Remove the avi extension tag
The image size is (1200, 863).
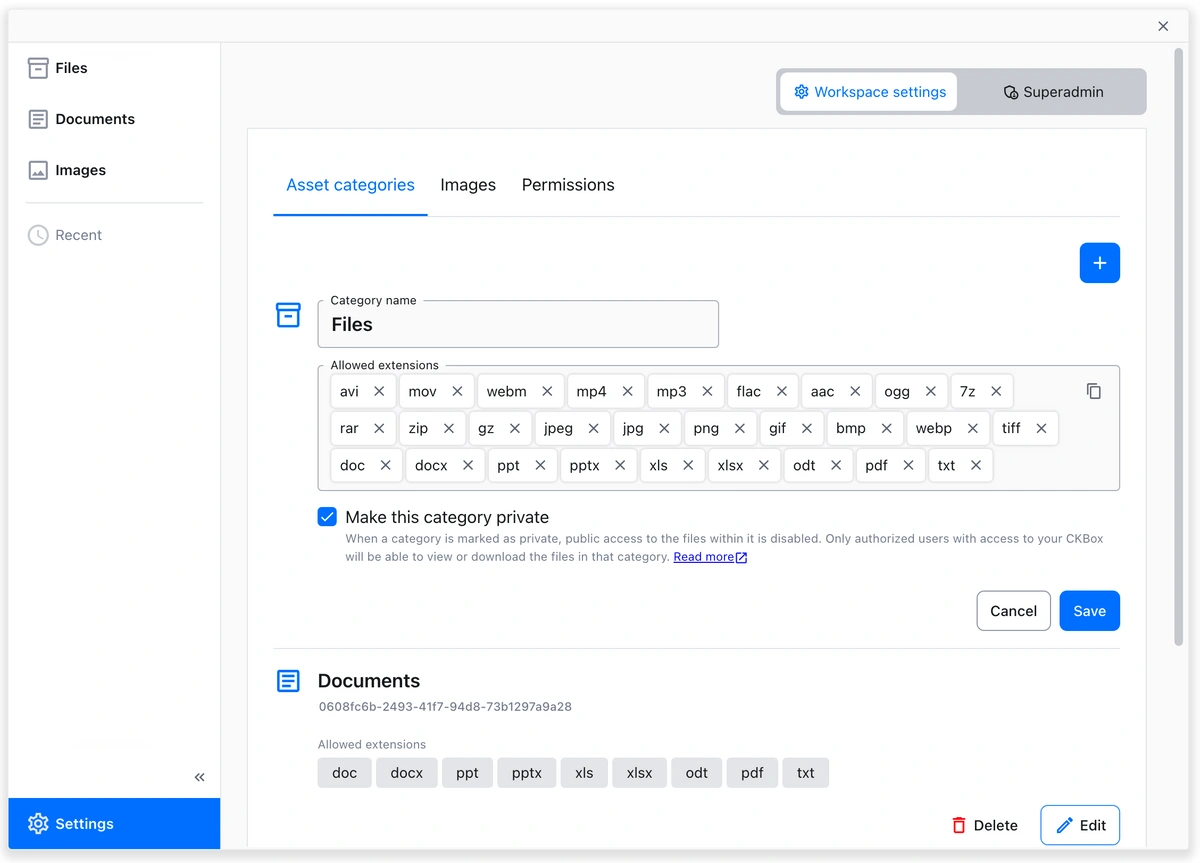coord(379,391)
